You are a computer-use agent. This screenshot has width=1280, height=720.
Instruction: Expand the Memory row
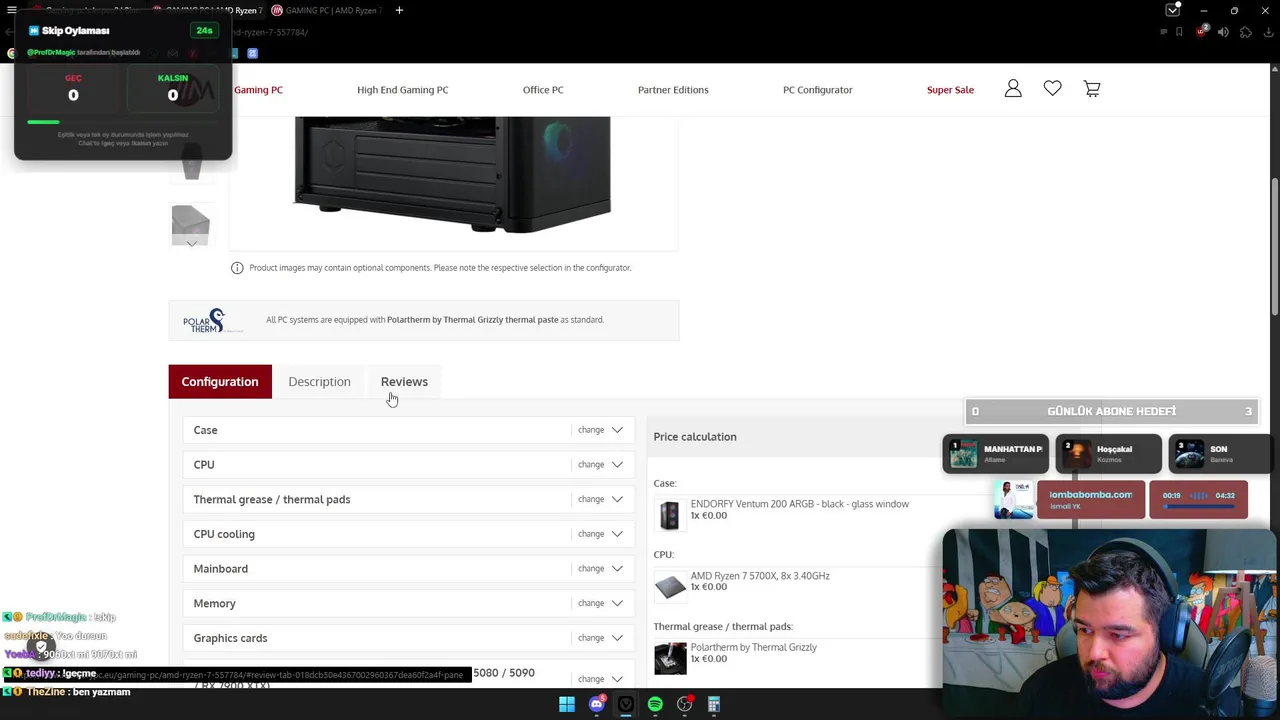tap(408, 603)
